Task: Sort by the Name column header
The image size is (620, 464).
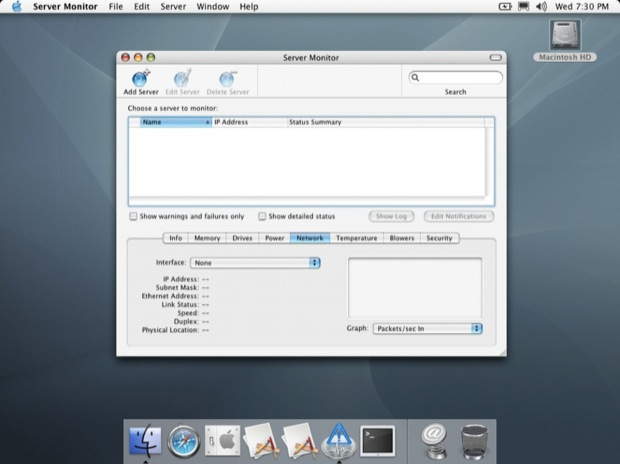Action: coord(176,122)
